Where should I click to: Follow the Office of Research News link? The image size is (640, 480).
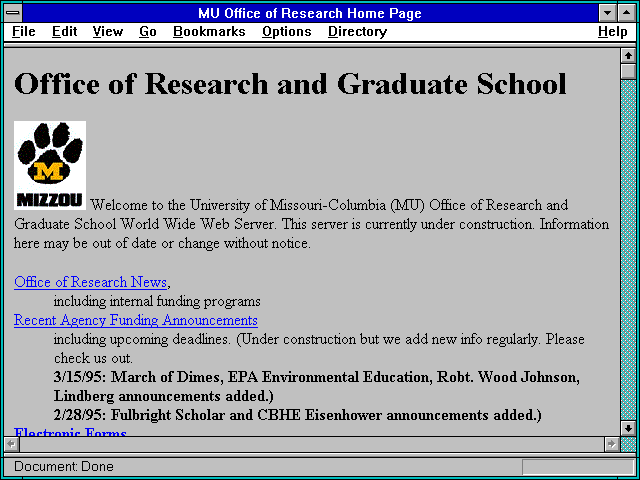point(90,282)
